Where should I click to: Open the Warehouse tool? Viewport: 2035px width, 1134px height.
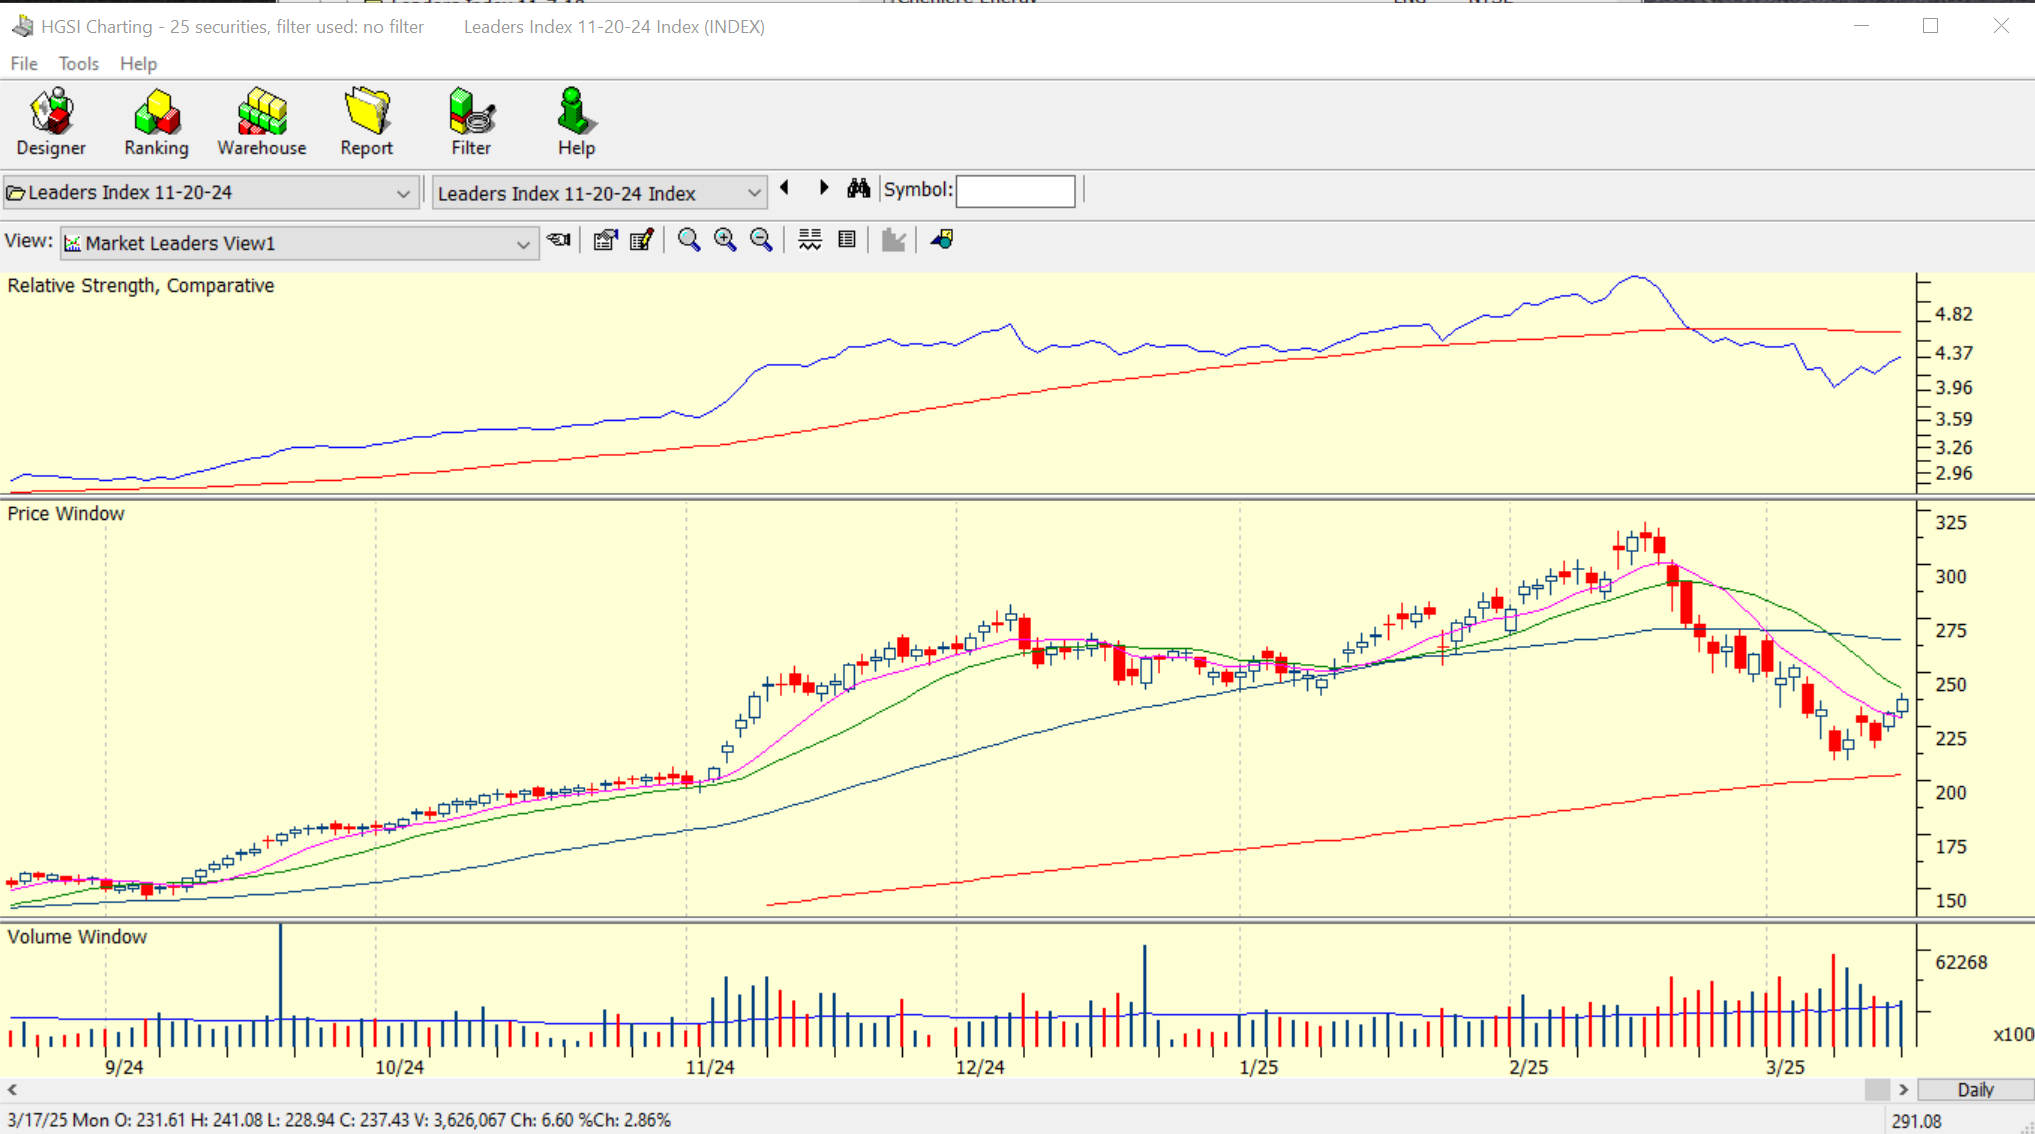(262, 122)
